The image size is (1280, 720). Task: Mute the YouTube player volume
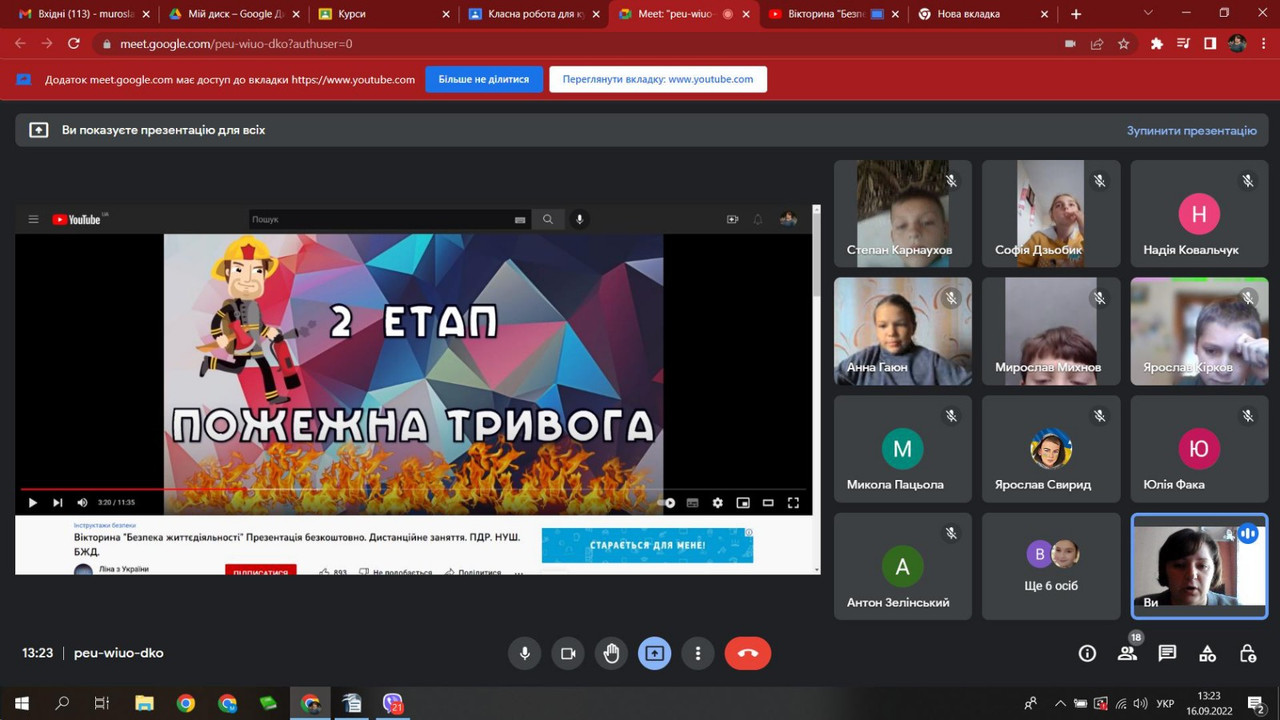point(83,503)
